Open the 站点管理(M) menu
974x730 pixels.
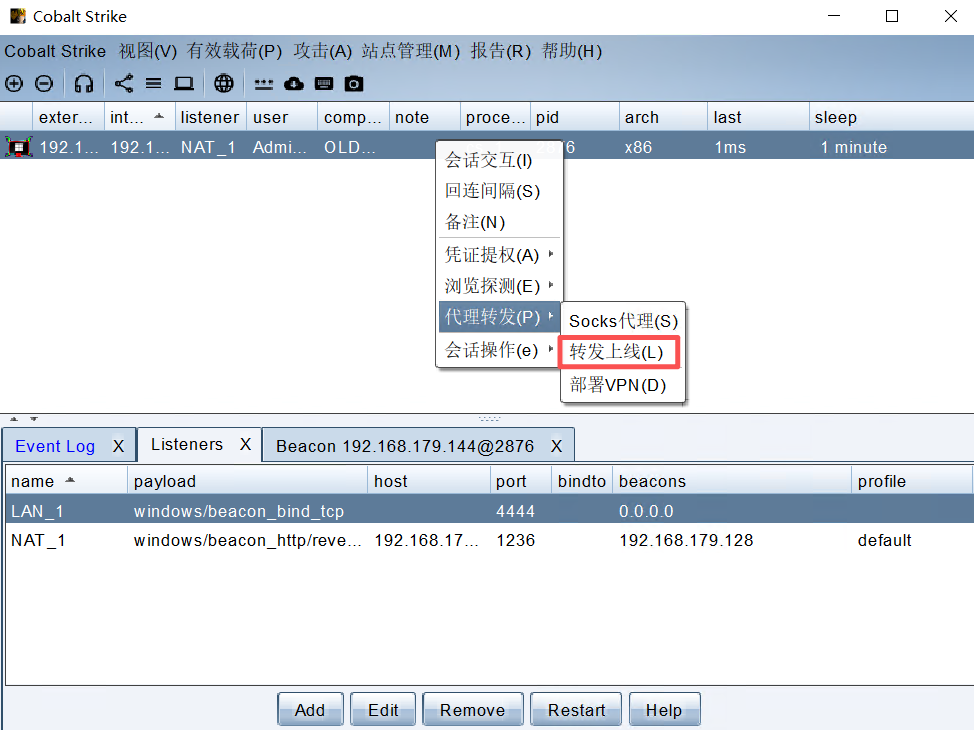(411, 51)
